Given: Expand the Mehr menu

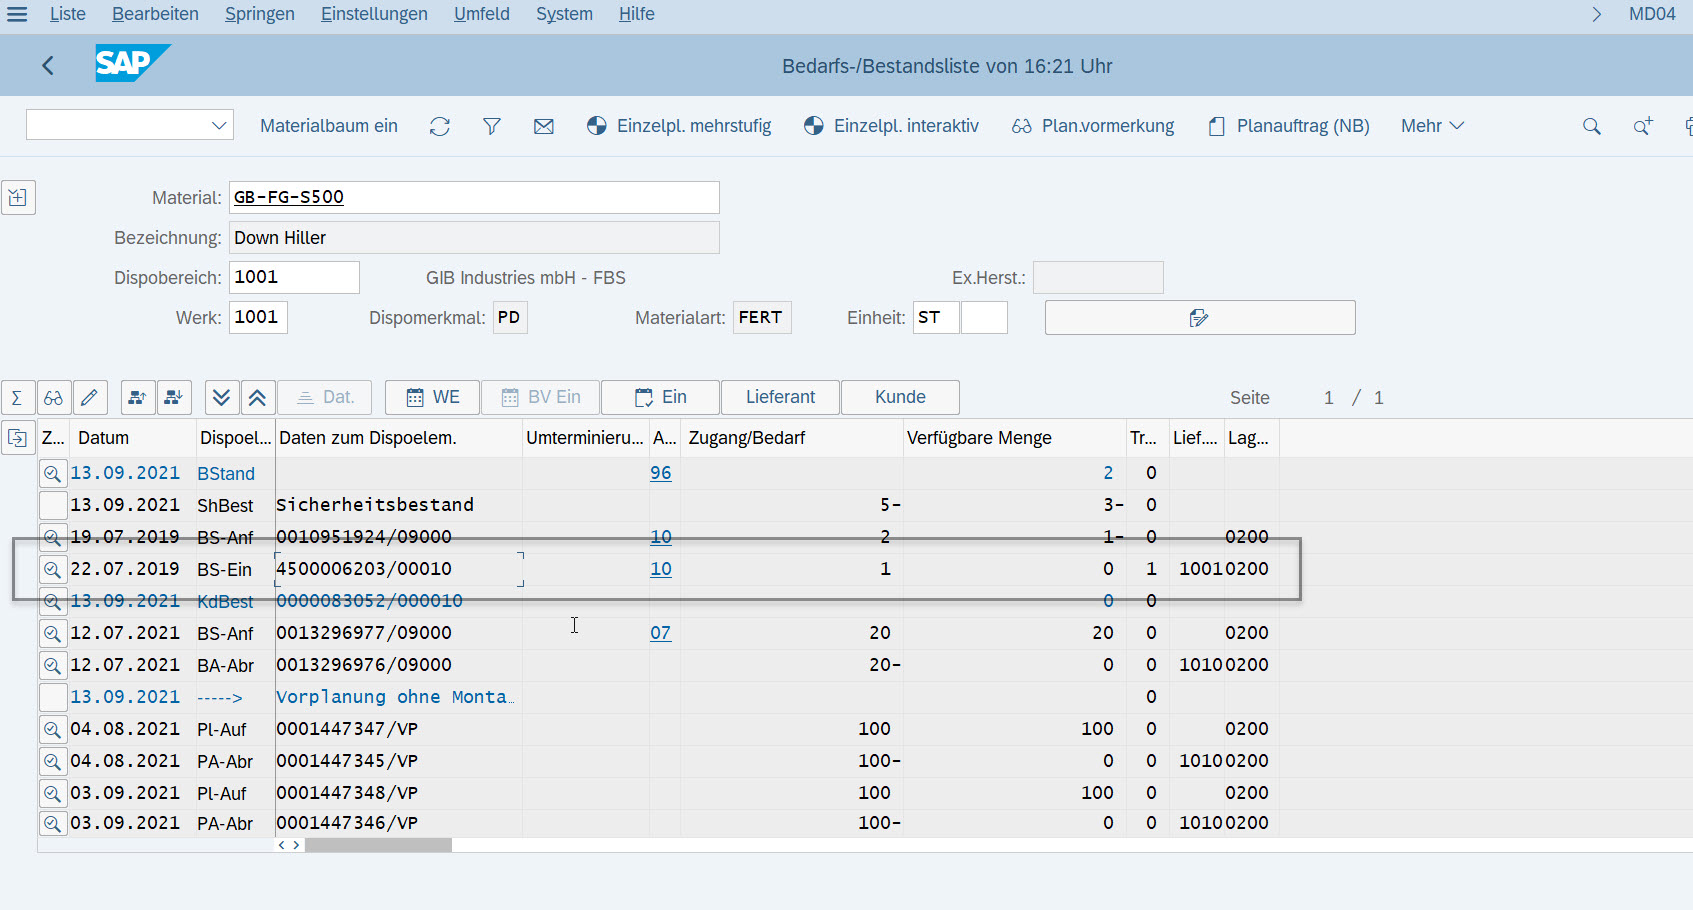Looking at the screenshot, I should coord(1431,126).
